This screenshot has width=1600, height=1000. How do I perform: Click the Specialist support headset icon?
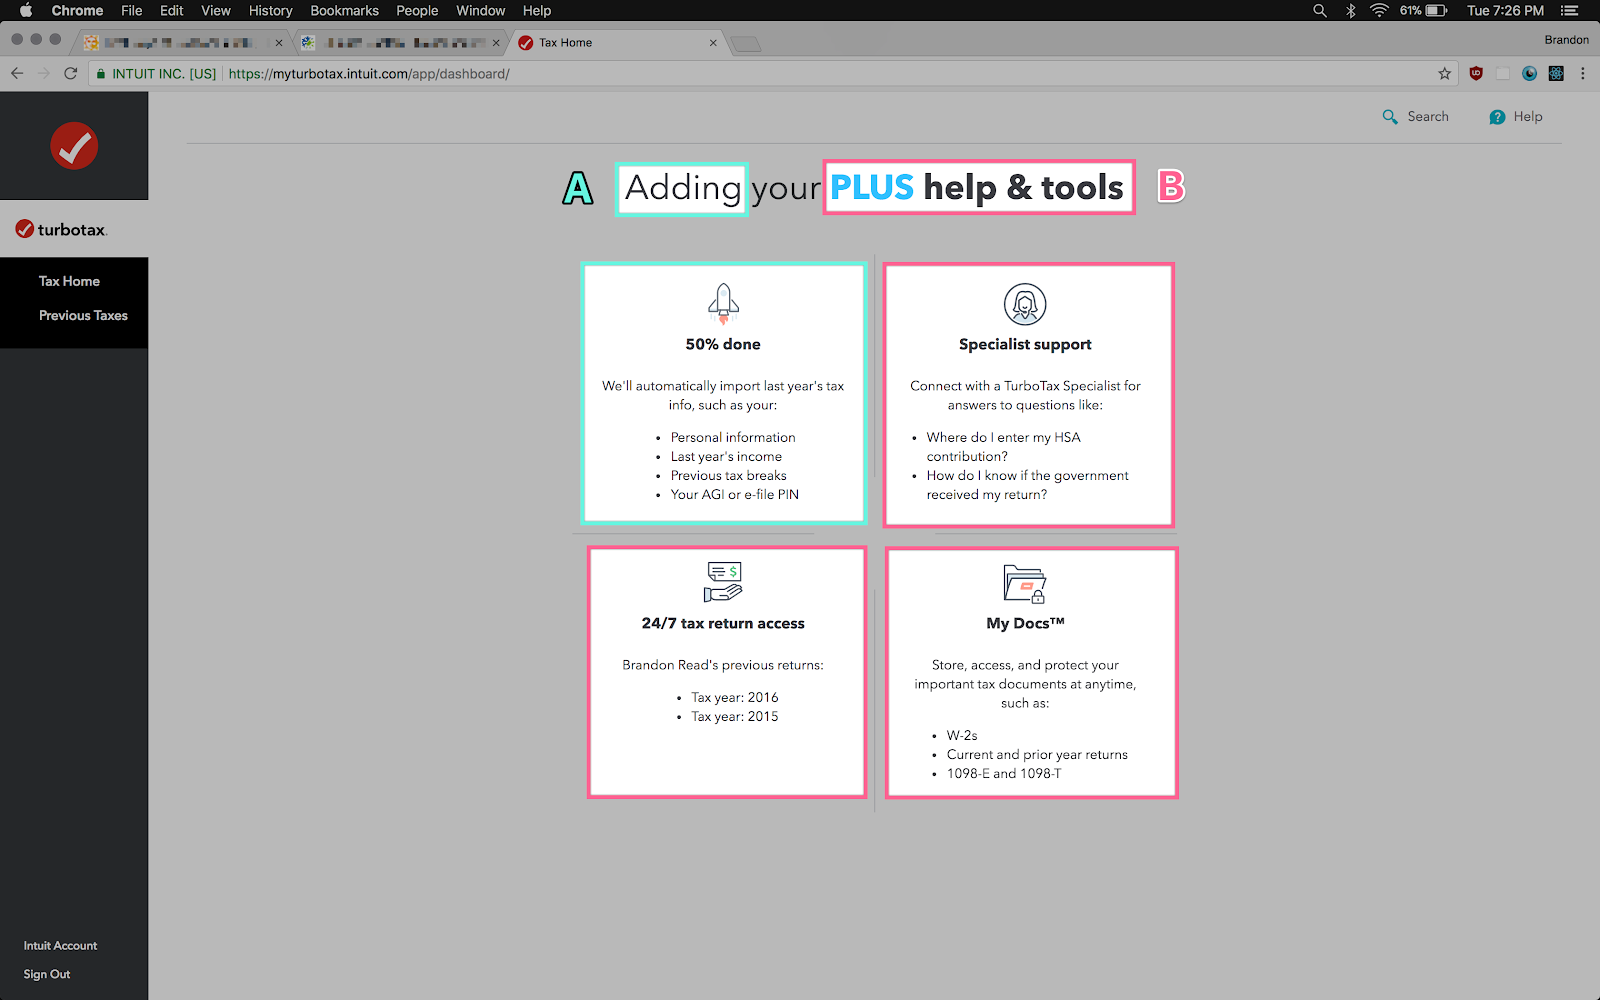pos(1025,304)
